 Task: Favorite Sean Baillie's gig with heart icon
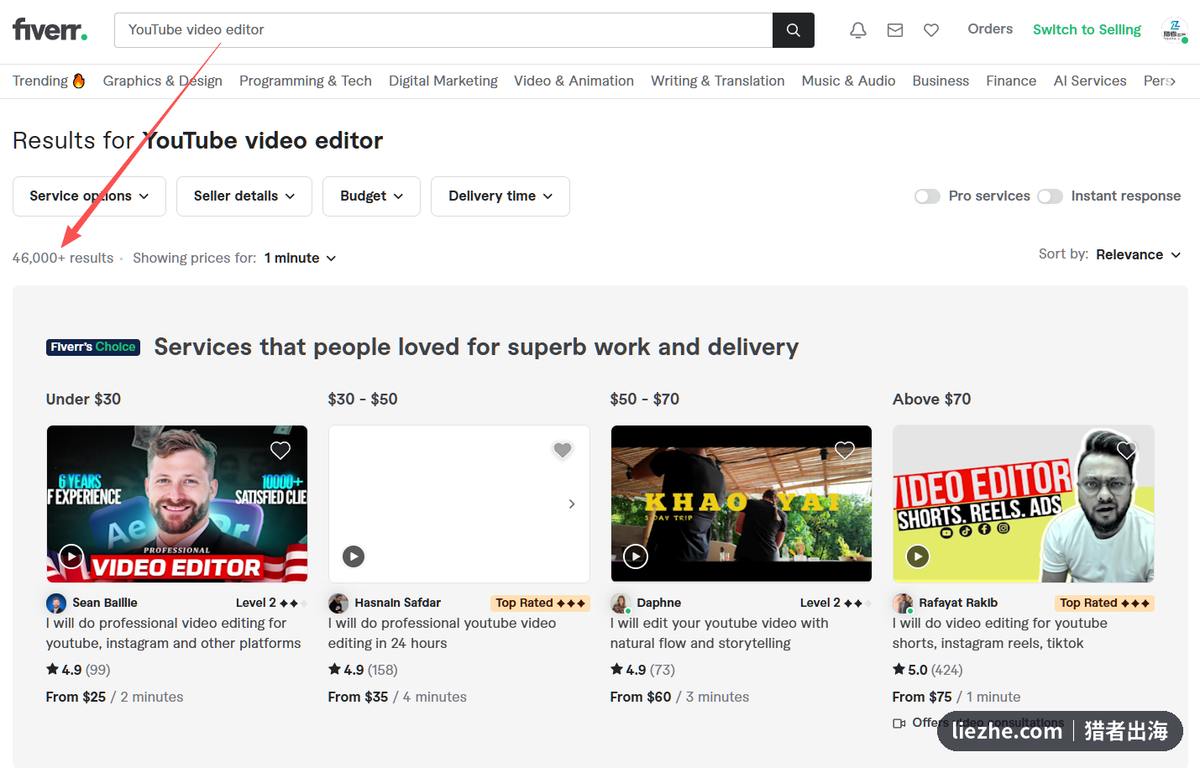[280, 450]
